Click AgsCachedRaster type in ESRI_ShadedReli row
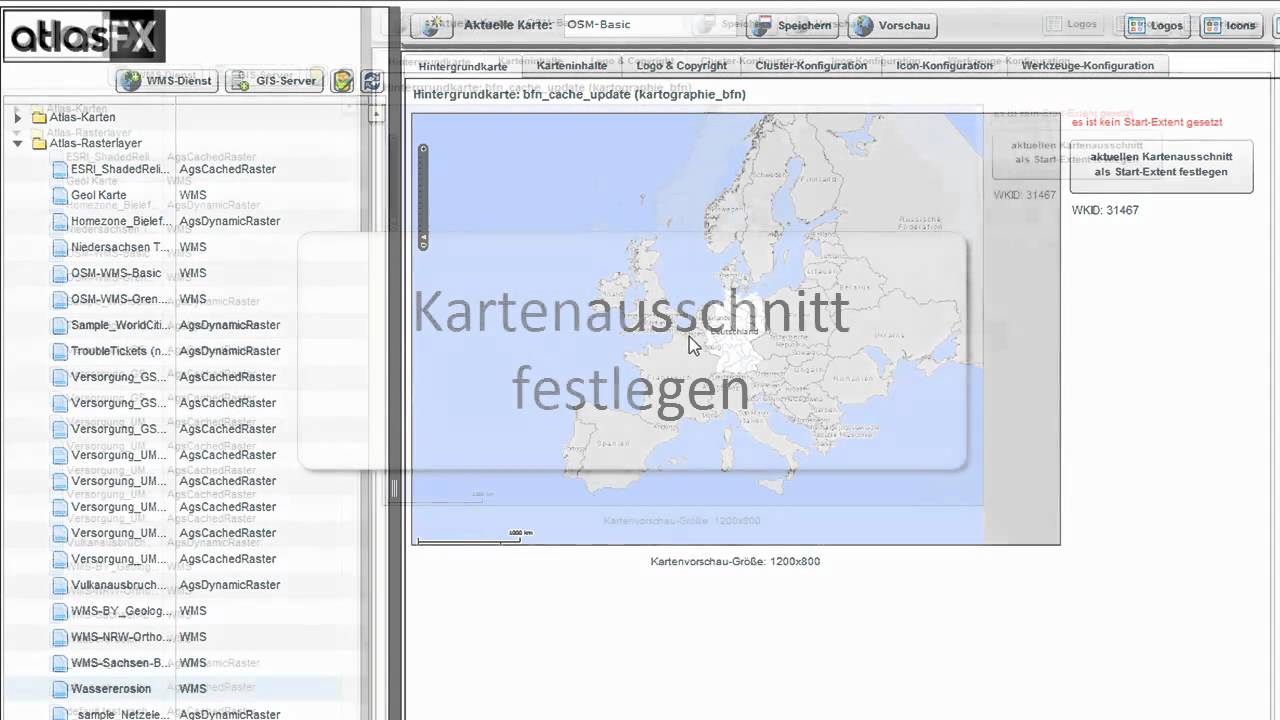 click(228, 169)
